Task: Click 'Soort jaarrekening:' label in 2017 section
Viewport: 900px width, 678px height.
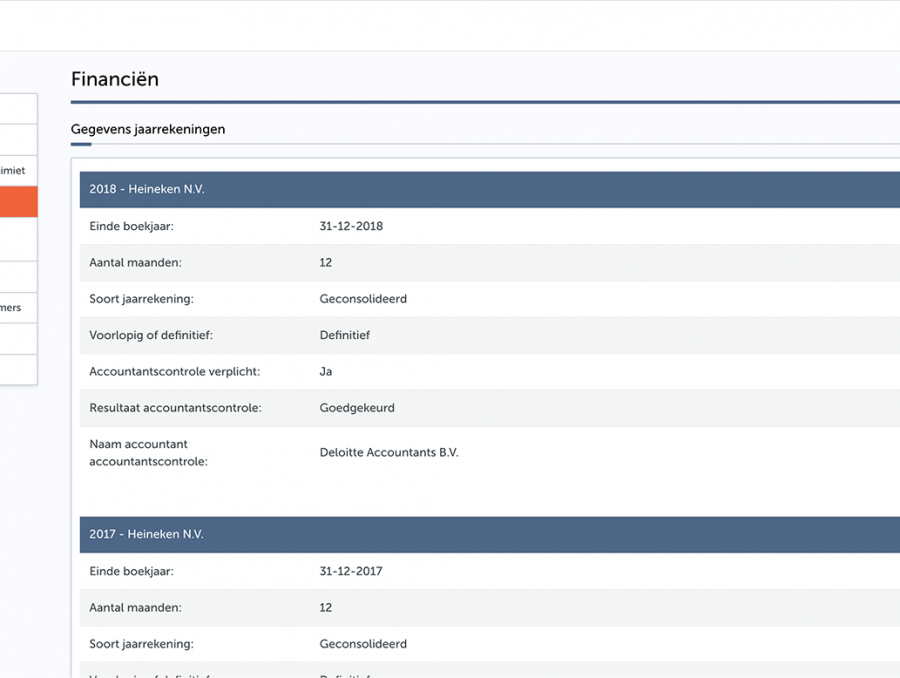Action: [x=141, y=644]
